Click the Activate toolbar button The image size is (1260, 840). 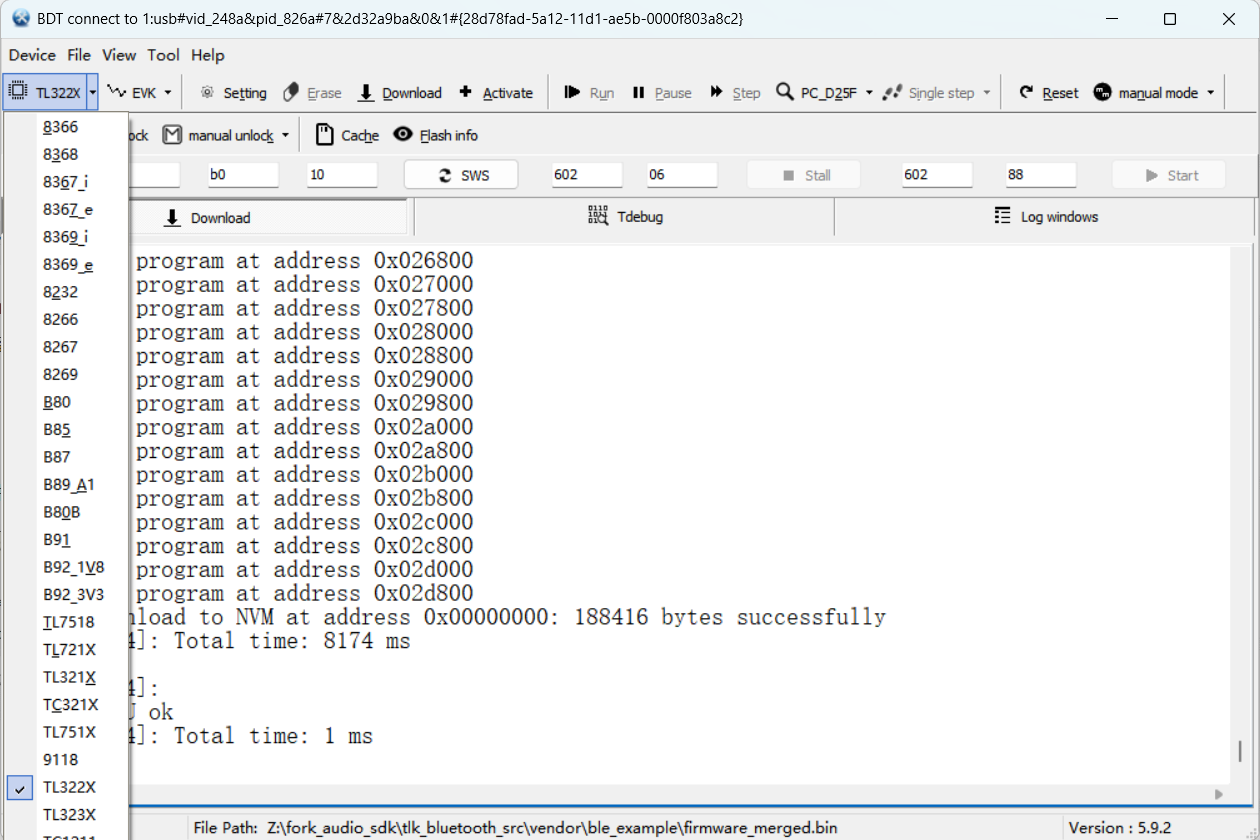(x=496, y=92)
